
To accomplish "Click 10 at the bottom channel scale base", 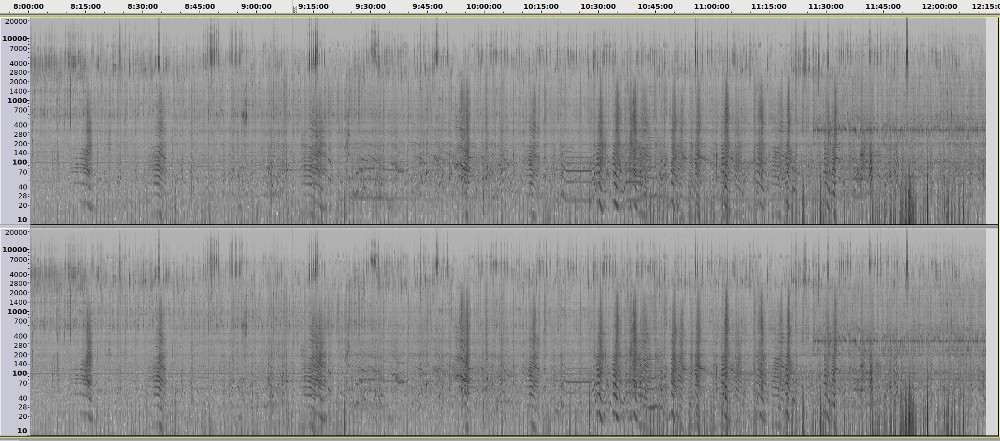I will [x=22, y=430].
